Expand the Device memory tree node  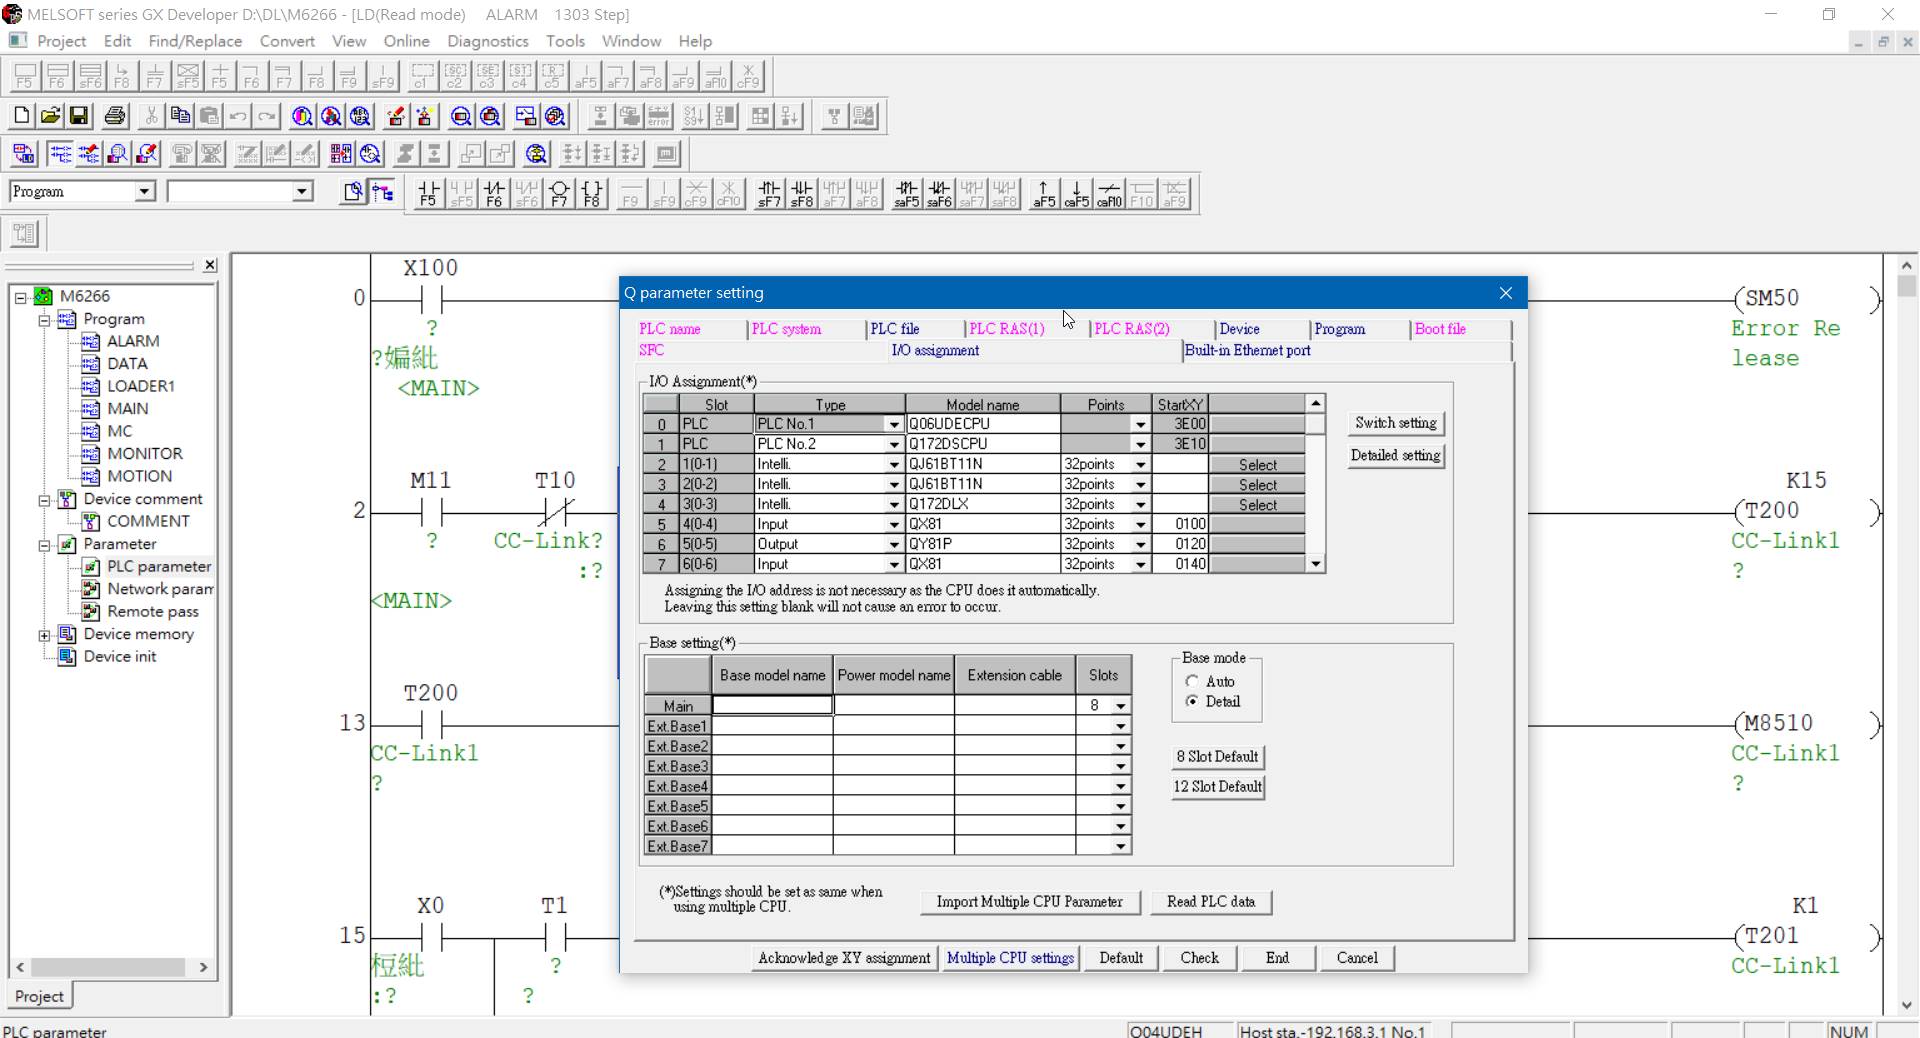pyautogui.click(x=44, y=635)
